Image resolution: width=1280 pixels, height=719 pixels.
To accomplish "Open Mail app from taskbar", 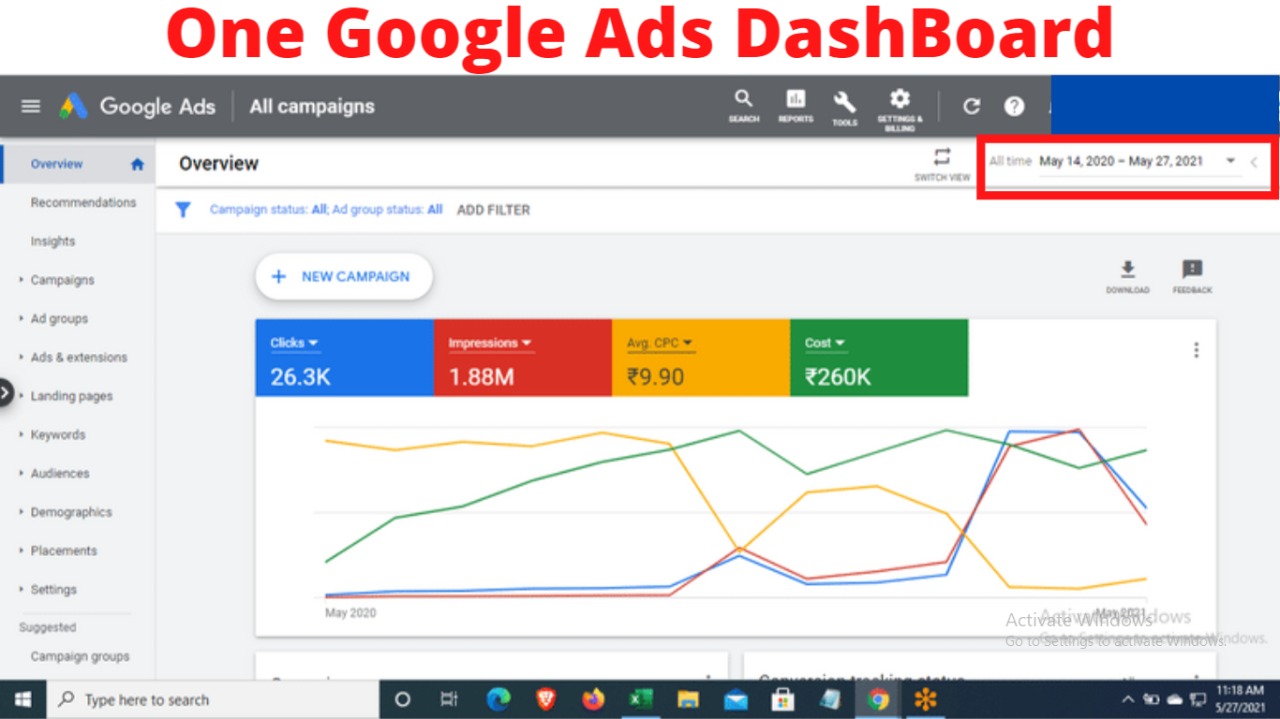I will coord(736,700).
